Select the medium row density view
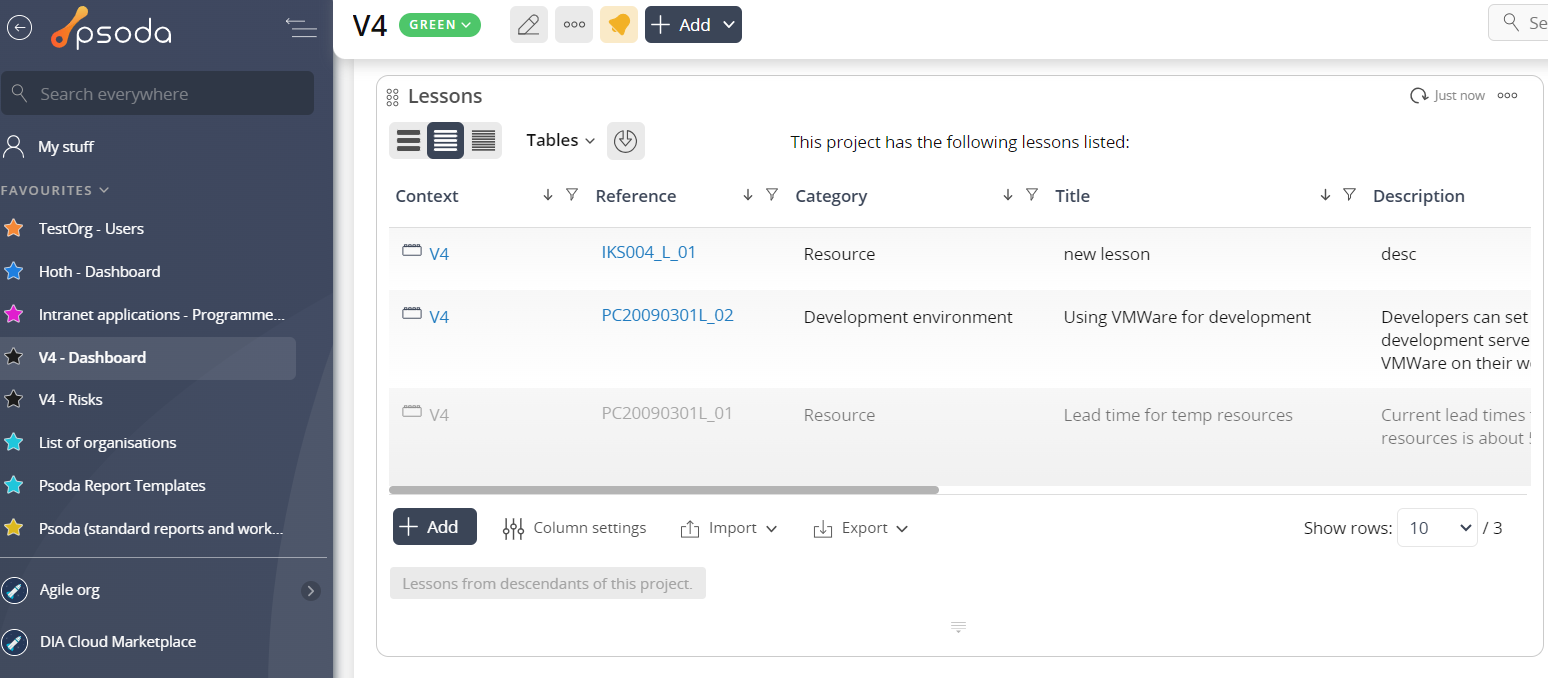The width and height of the screenshot is (1548, 678). click(445, 141)
